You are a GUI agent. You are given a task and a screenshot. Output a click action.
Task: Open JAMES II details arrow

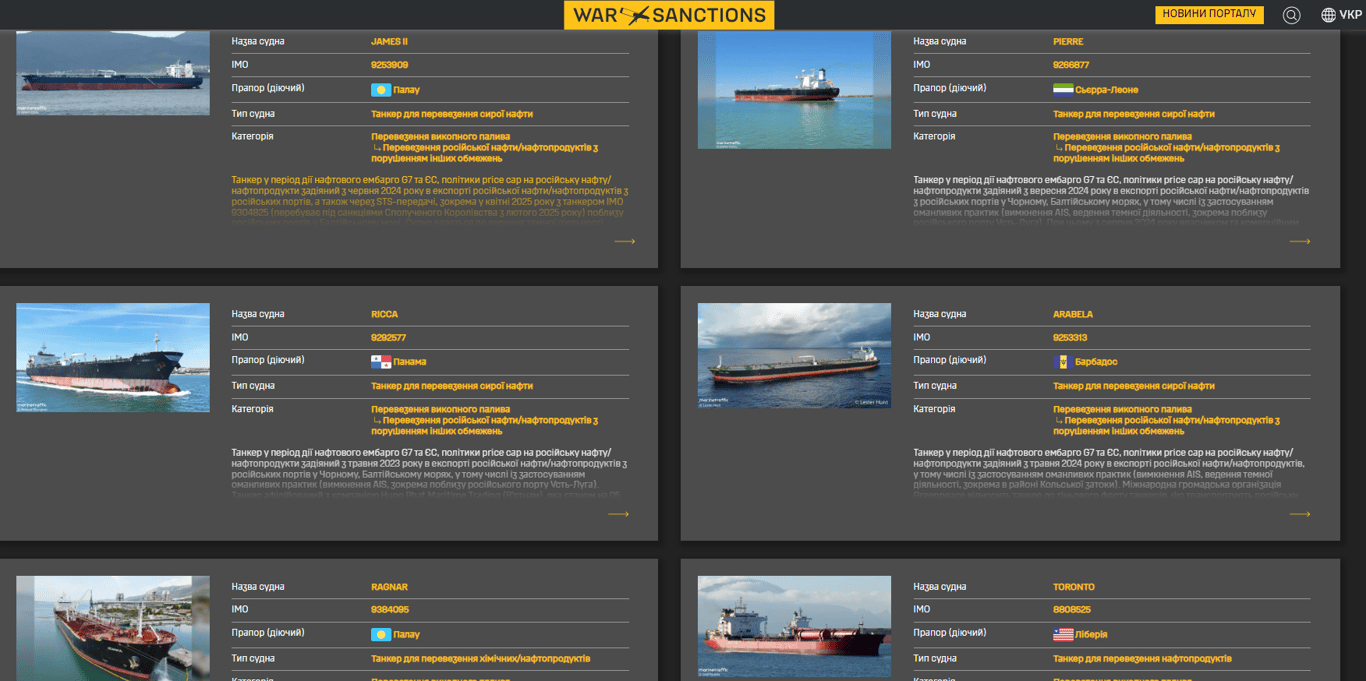click(x=624, y=241)
